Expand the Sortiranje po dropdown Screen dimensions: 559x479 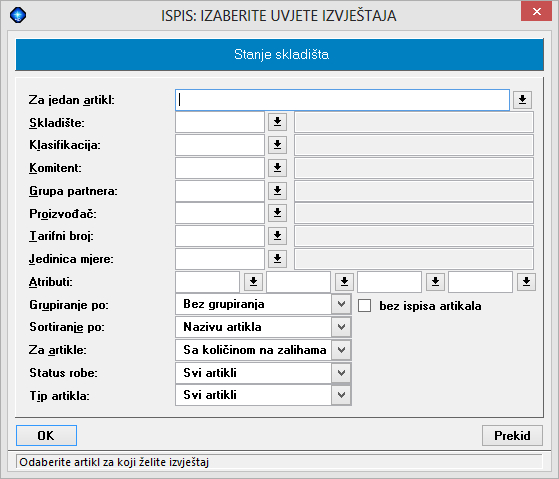tap(341, 327)
